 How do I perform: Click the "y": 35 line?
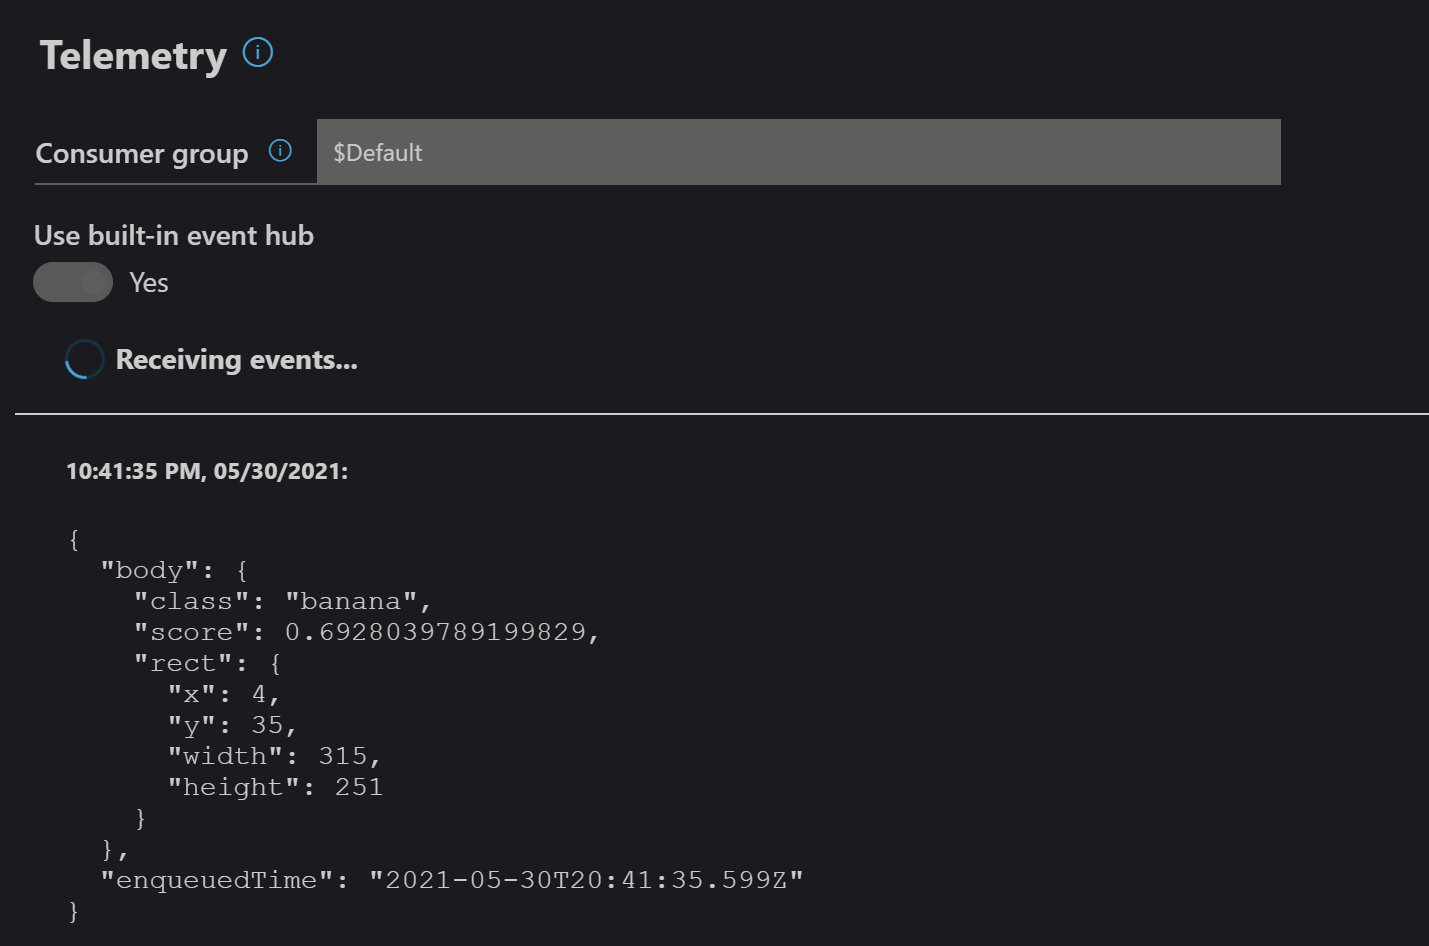pyautogui.click(x=232, y=725)
